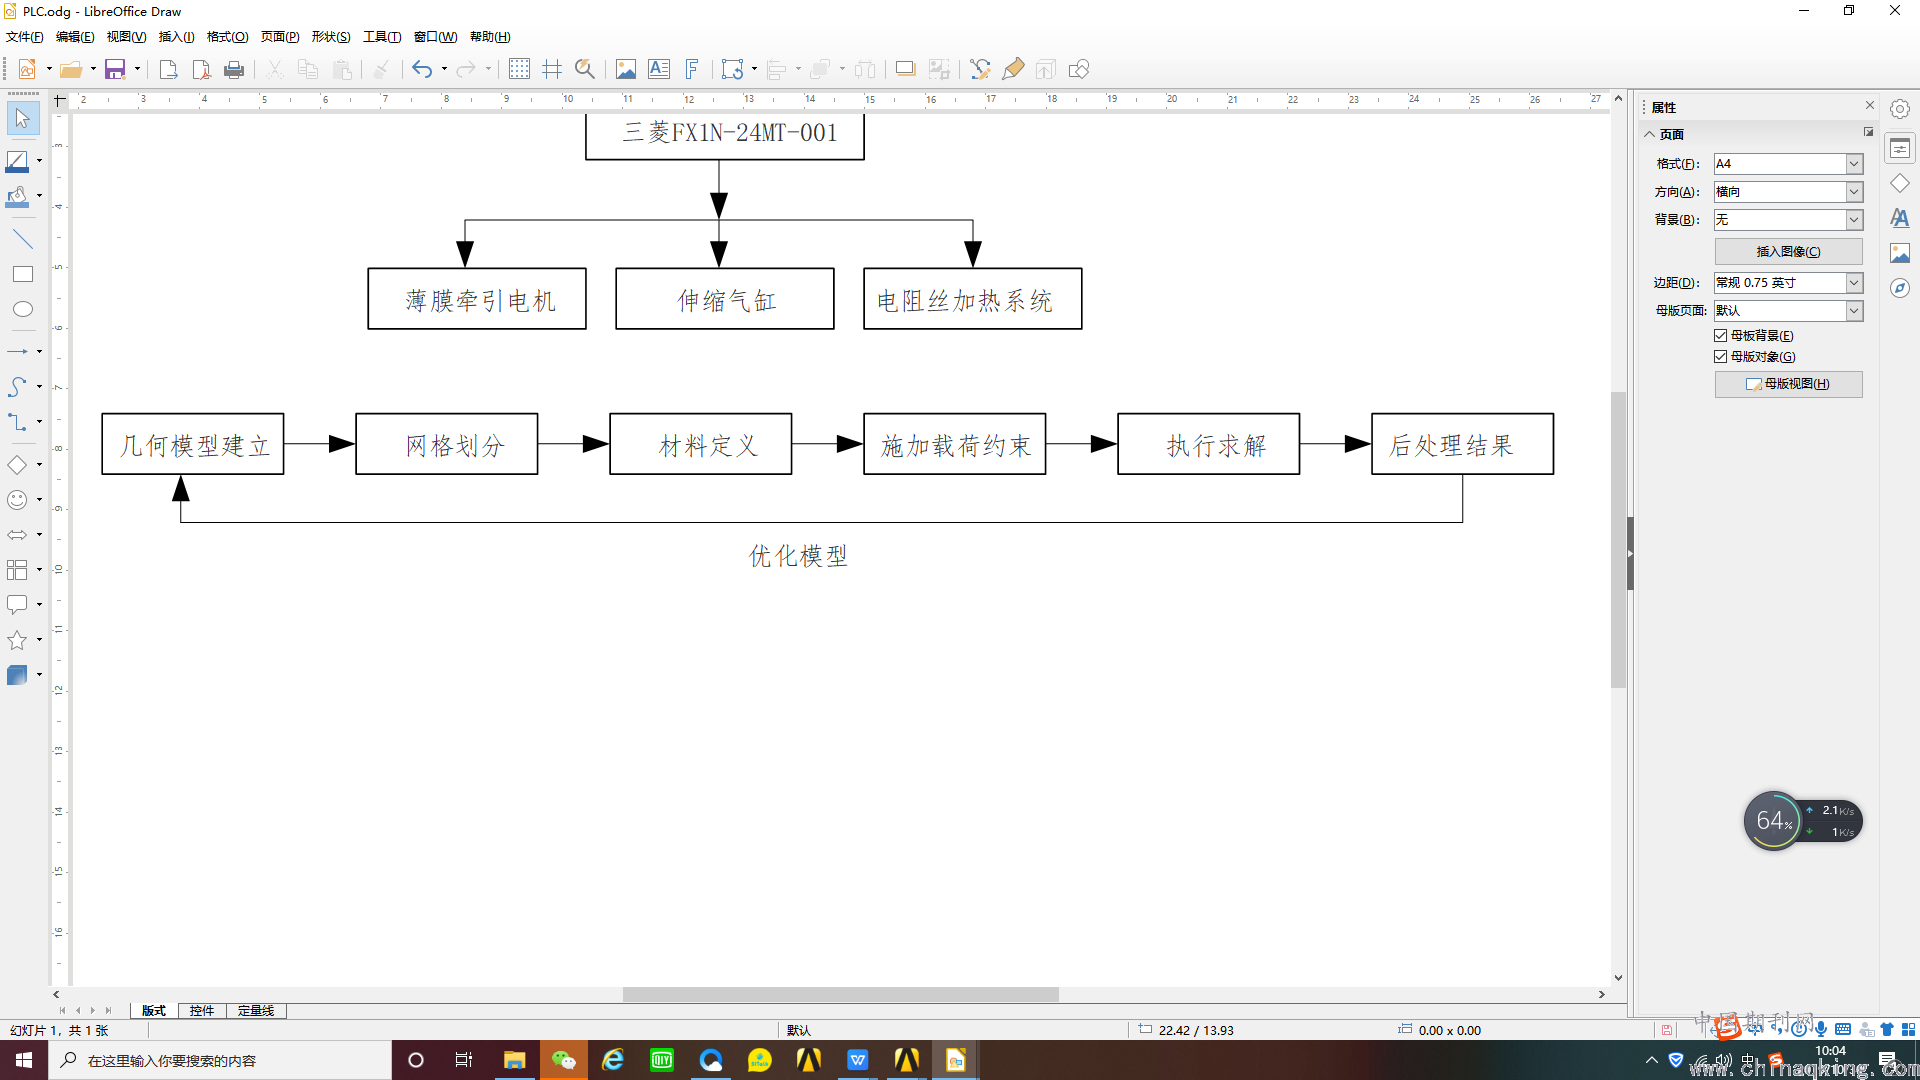
Task: Open the sidebar Gallery panel icon
Action: [x=1900, y=253]
